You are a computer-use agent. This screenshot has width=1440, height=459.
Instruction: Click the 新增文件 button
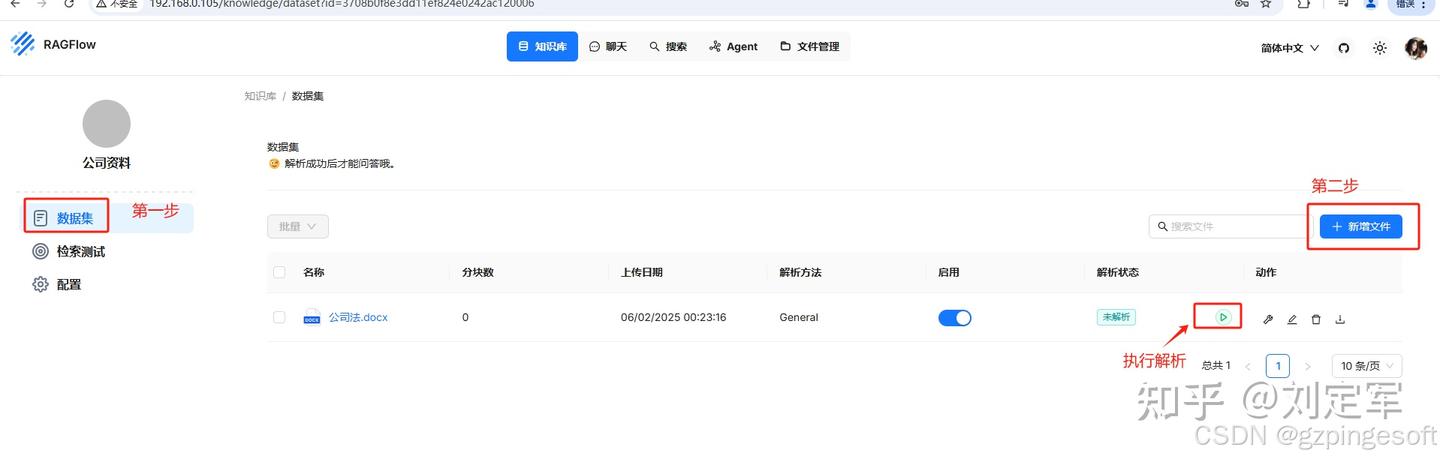[1360, 227]
